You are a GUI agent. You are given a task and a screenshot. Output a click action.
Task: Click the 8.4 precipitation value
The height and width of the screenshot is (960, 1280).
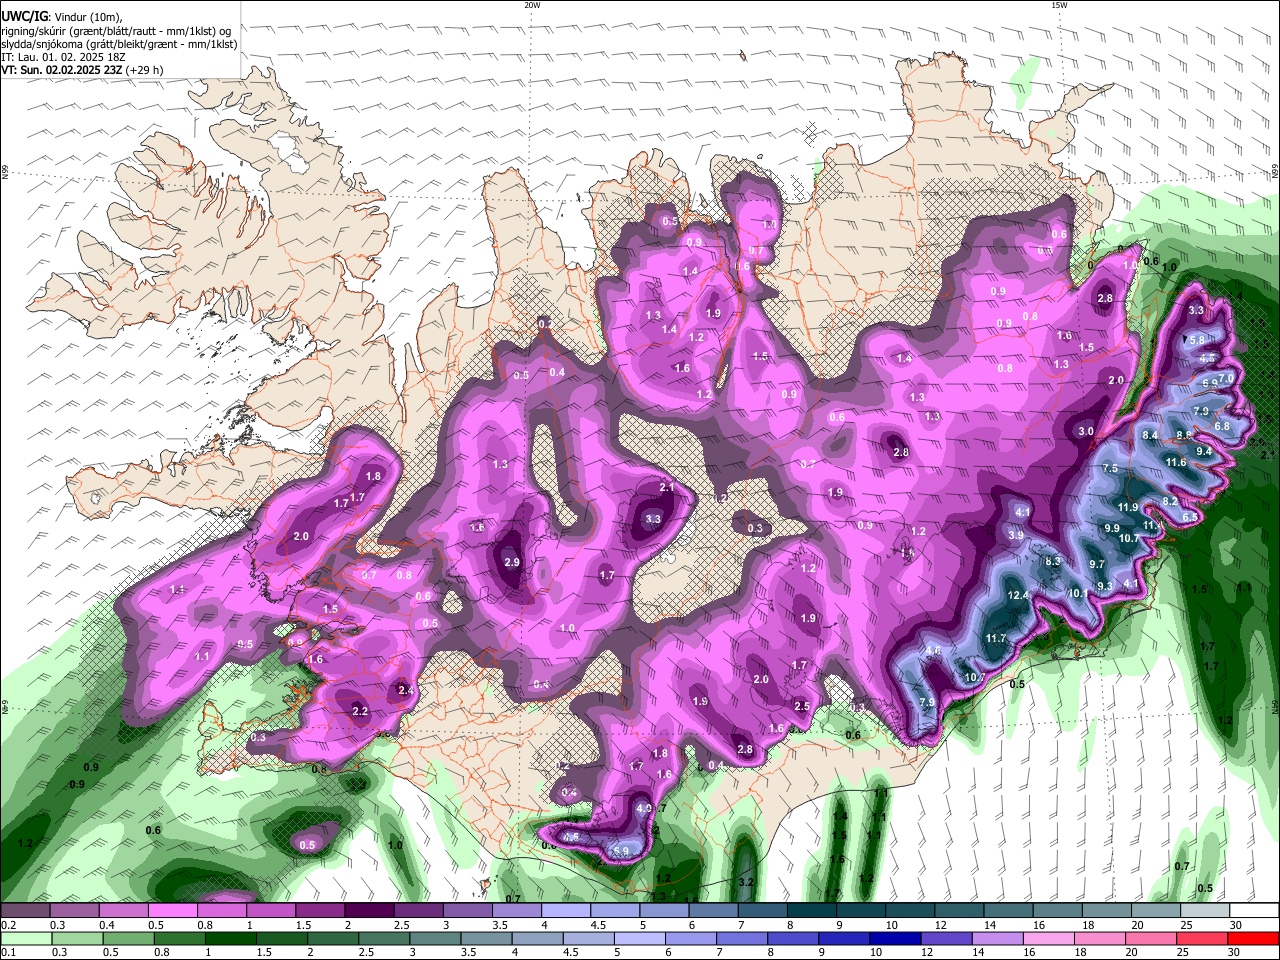tap(1150, 435)
